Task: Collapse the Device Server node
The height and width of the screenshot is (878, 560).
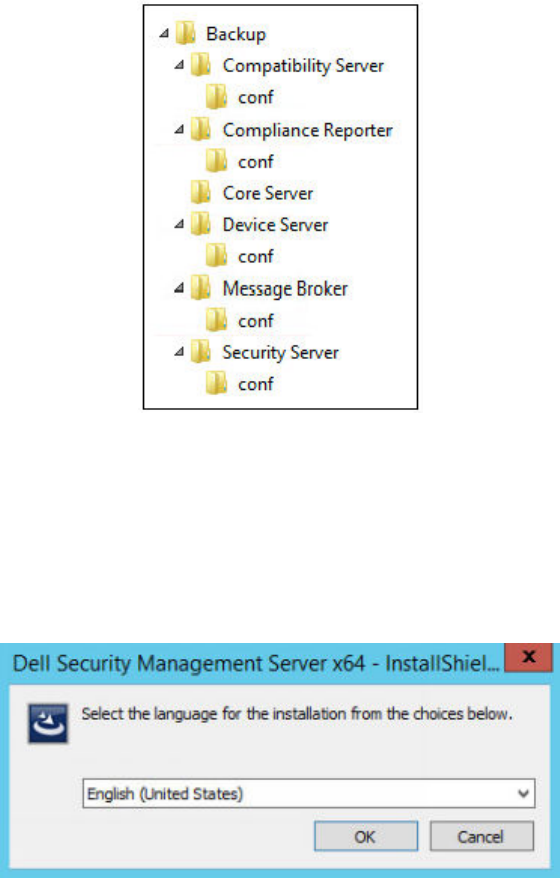Action: tap(179, 225)
